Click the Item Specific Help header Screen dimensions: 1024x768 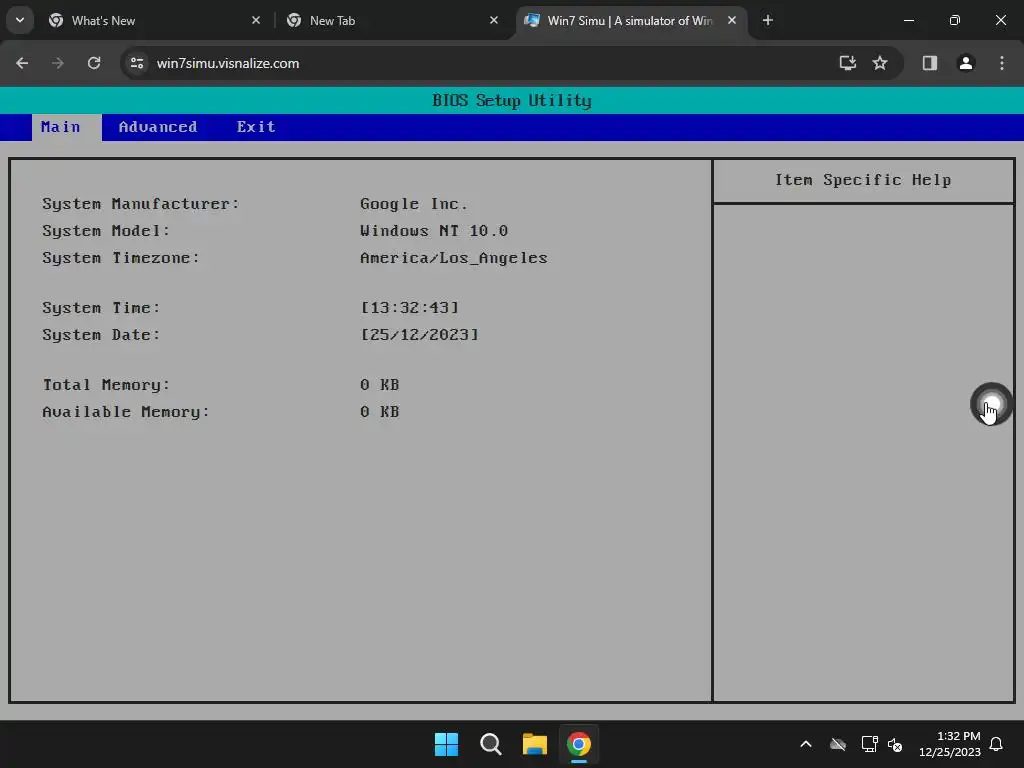coord(863,180)
